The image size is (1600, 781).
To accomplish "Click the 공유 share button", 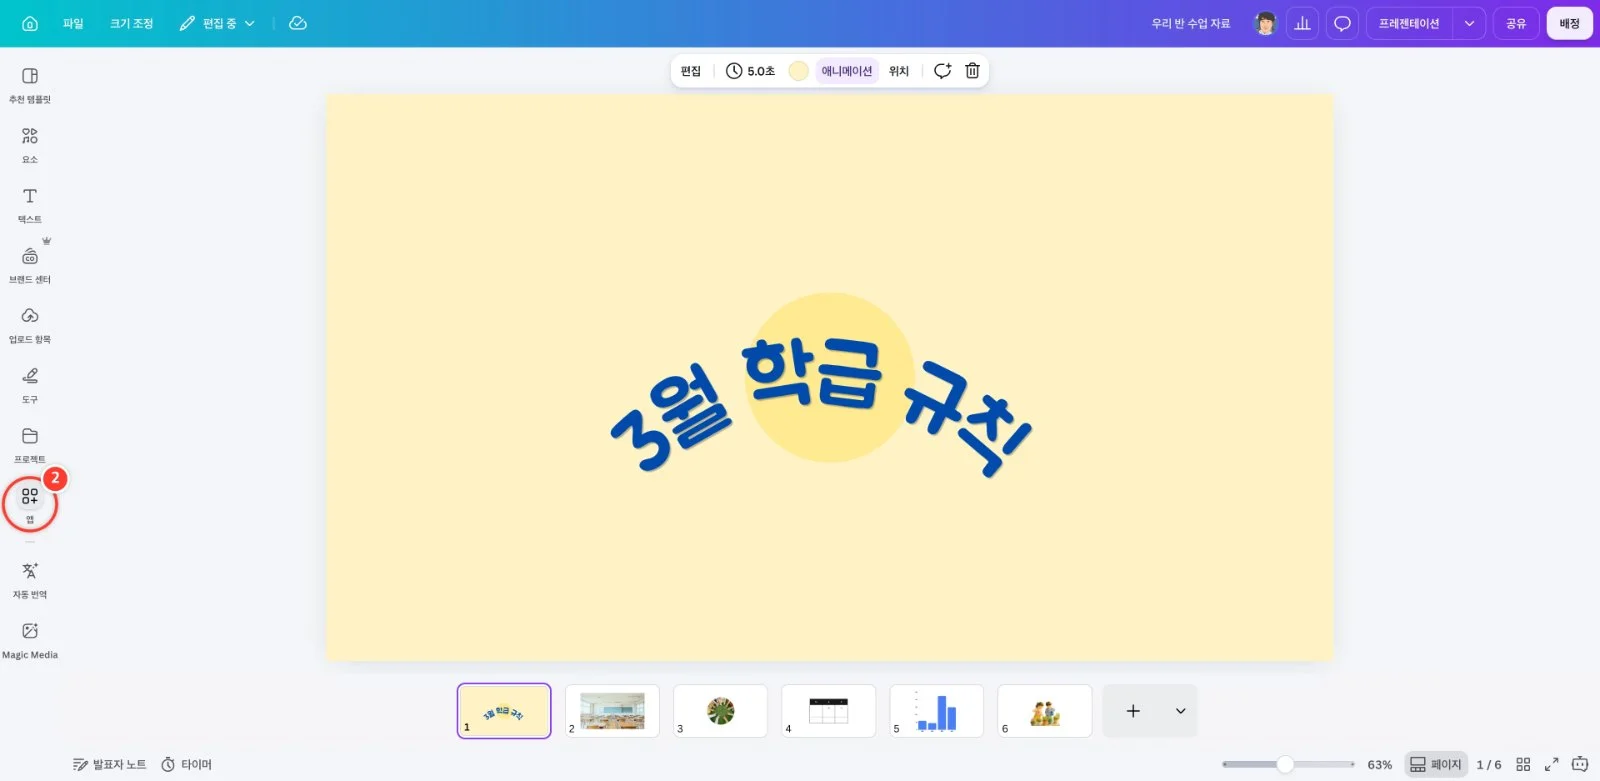I will click(1516, 23).
